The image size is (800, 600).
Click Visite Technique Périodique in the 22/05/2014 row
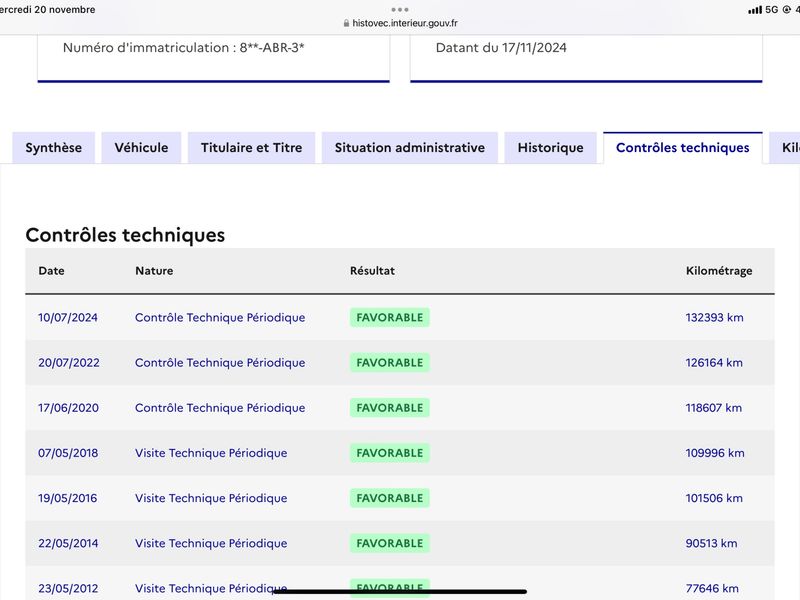pyautogui.click(x=211, y=543)
